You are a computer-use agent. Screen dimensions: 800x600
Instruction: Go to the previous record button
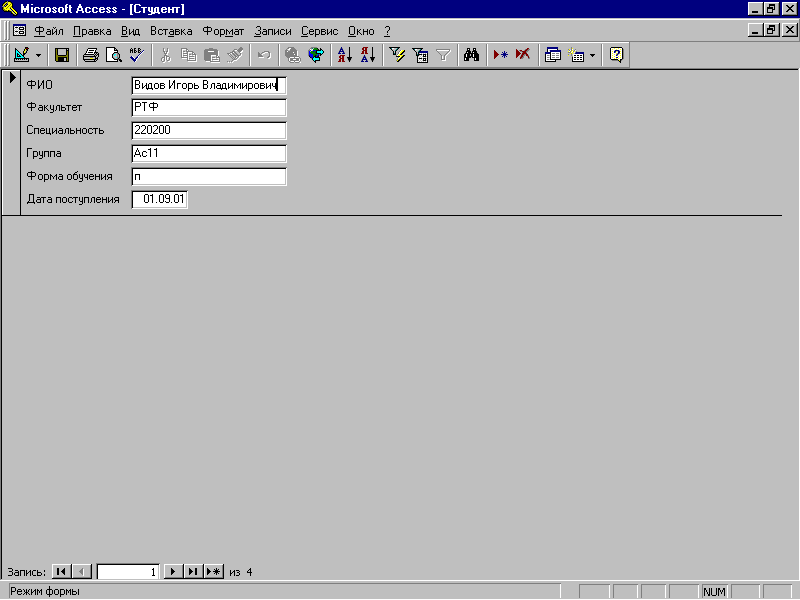[82, 571]
